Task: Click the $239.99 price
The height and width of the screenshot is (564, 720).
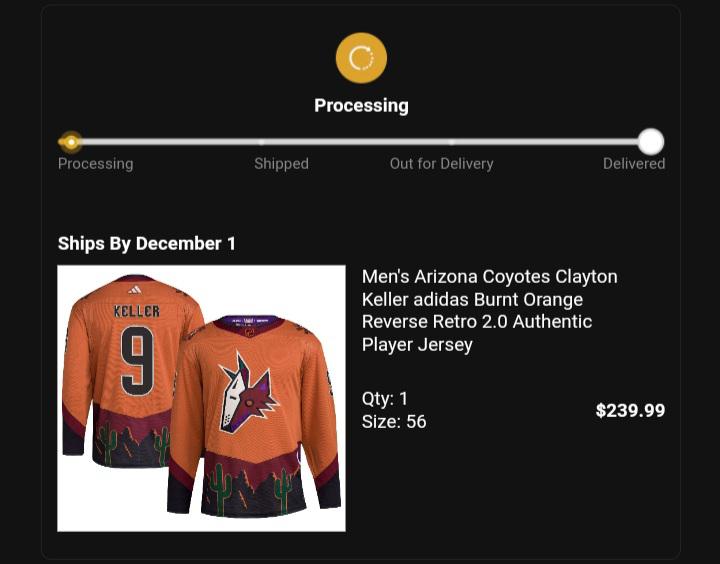Action: coord(630,410)
